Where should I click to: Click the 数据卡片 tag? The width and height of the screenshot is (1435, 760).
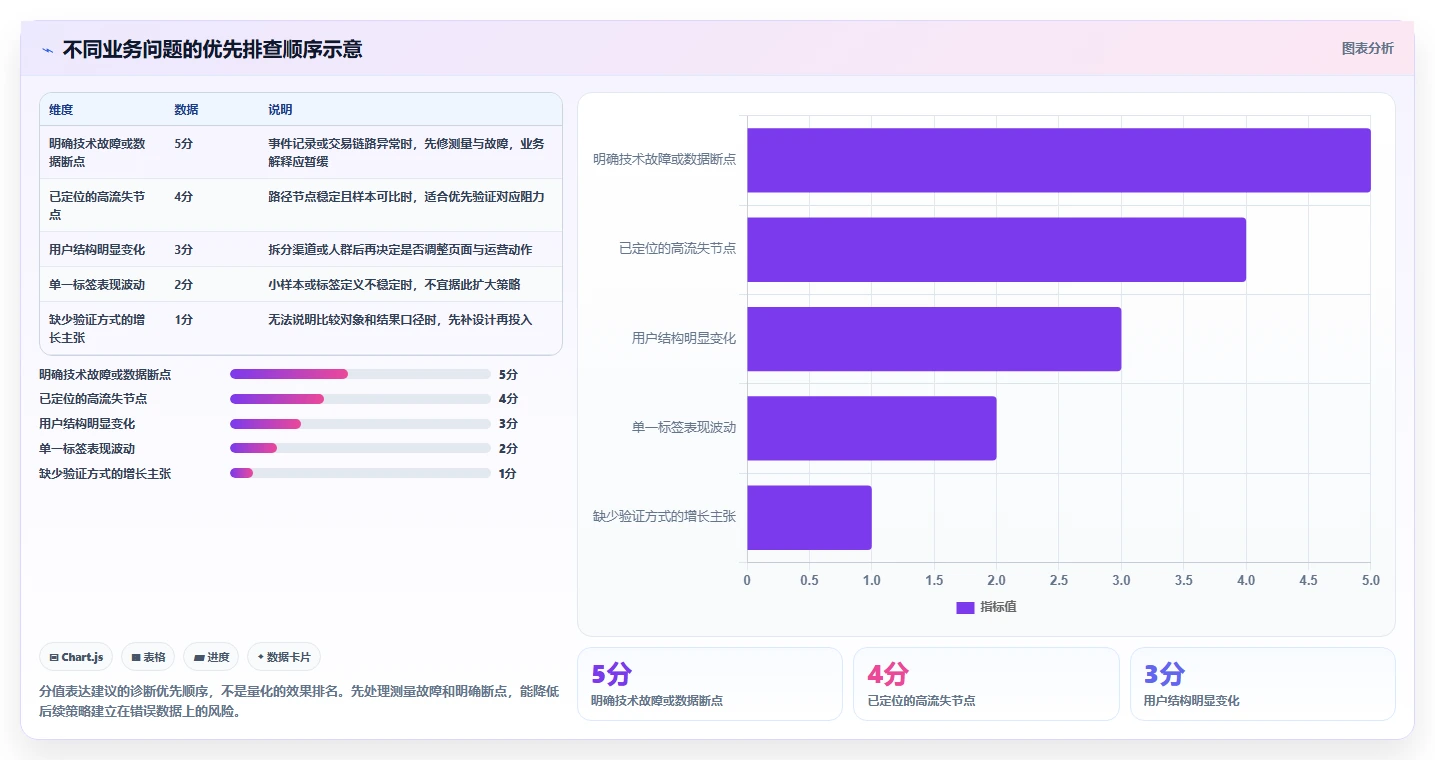284,657
